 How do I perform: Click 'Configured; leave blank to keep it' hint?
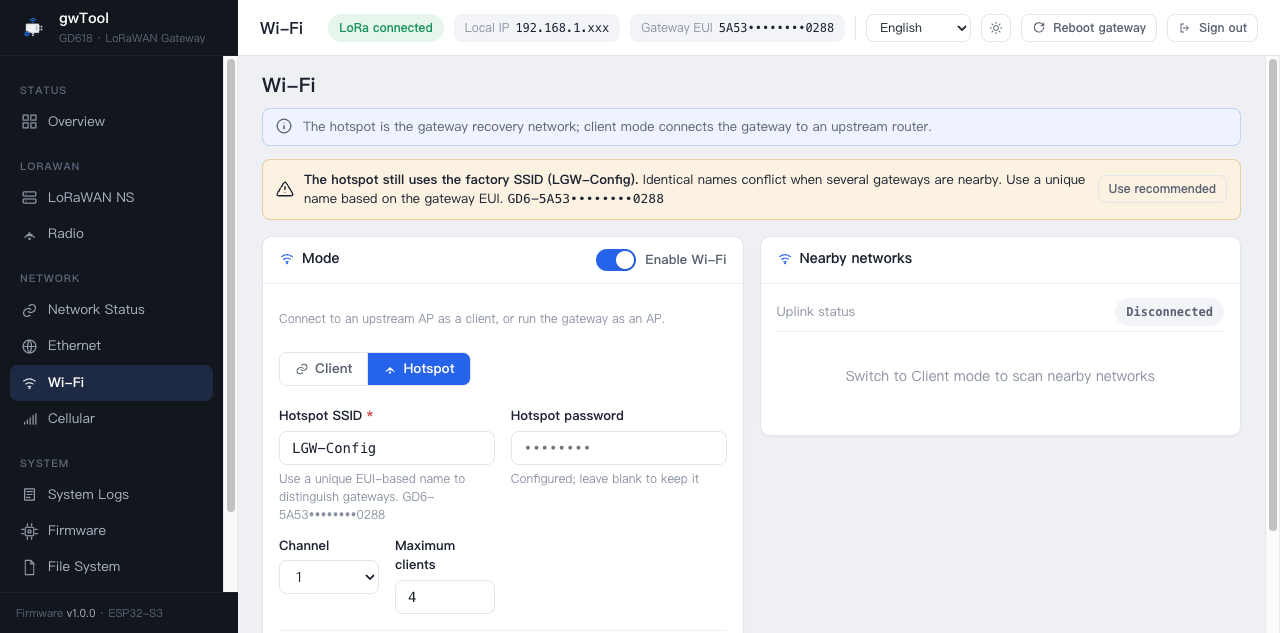pyautogui.click(x=605, y=479)
